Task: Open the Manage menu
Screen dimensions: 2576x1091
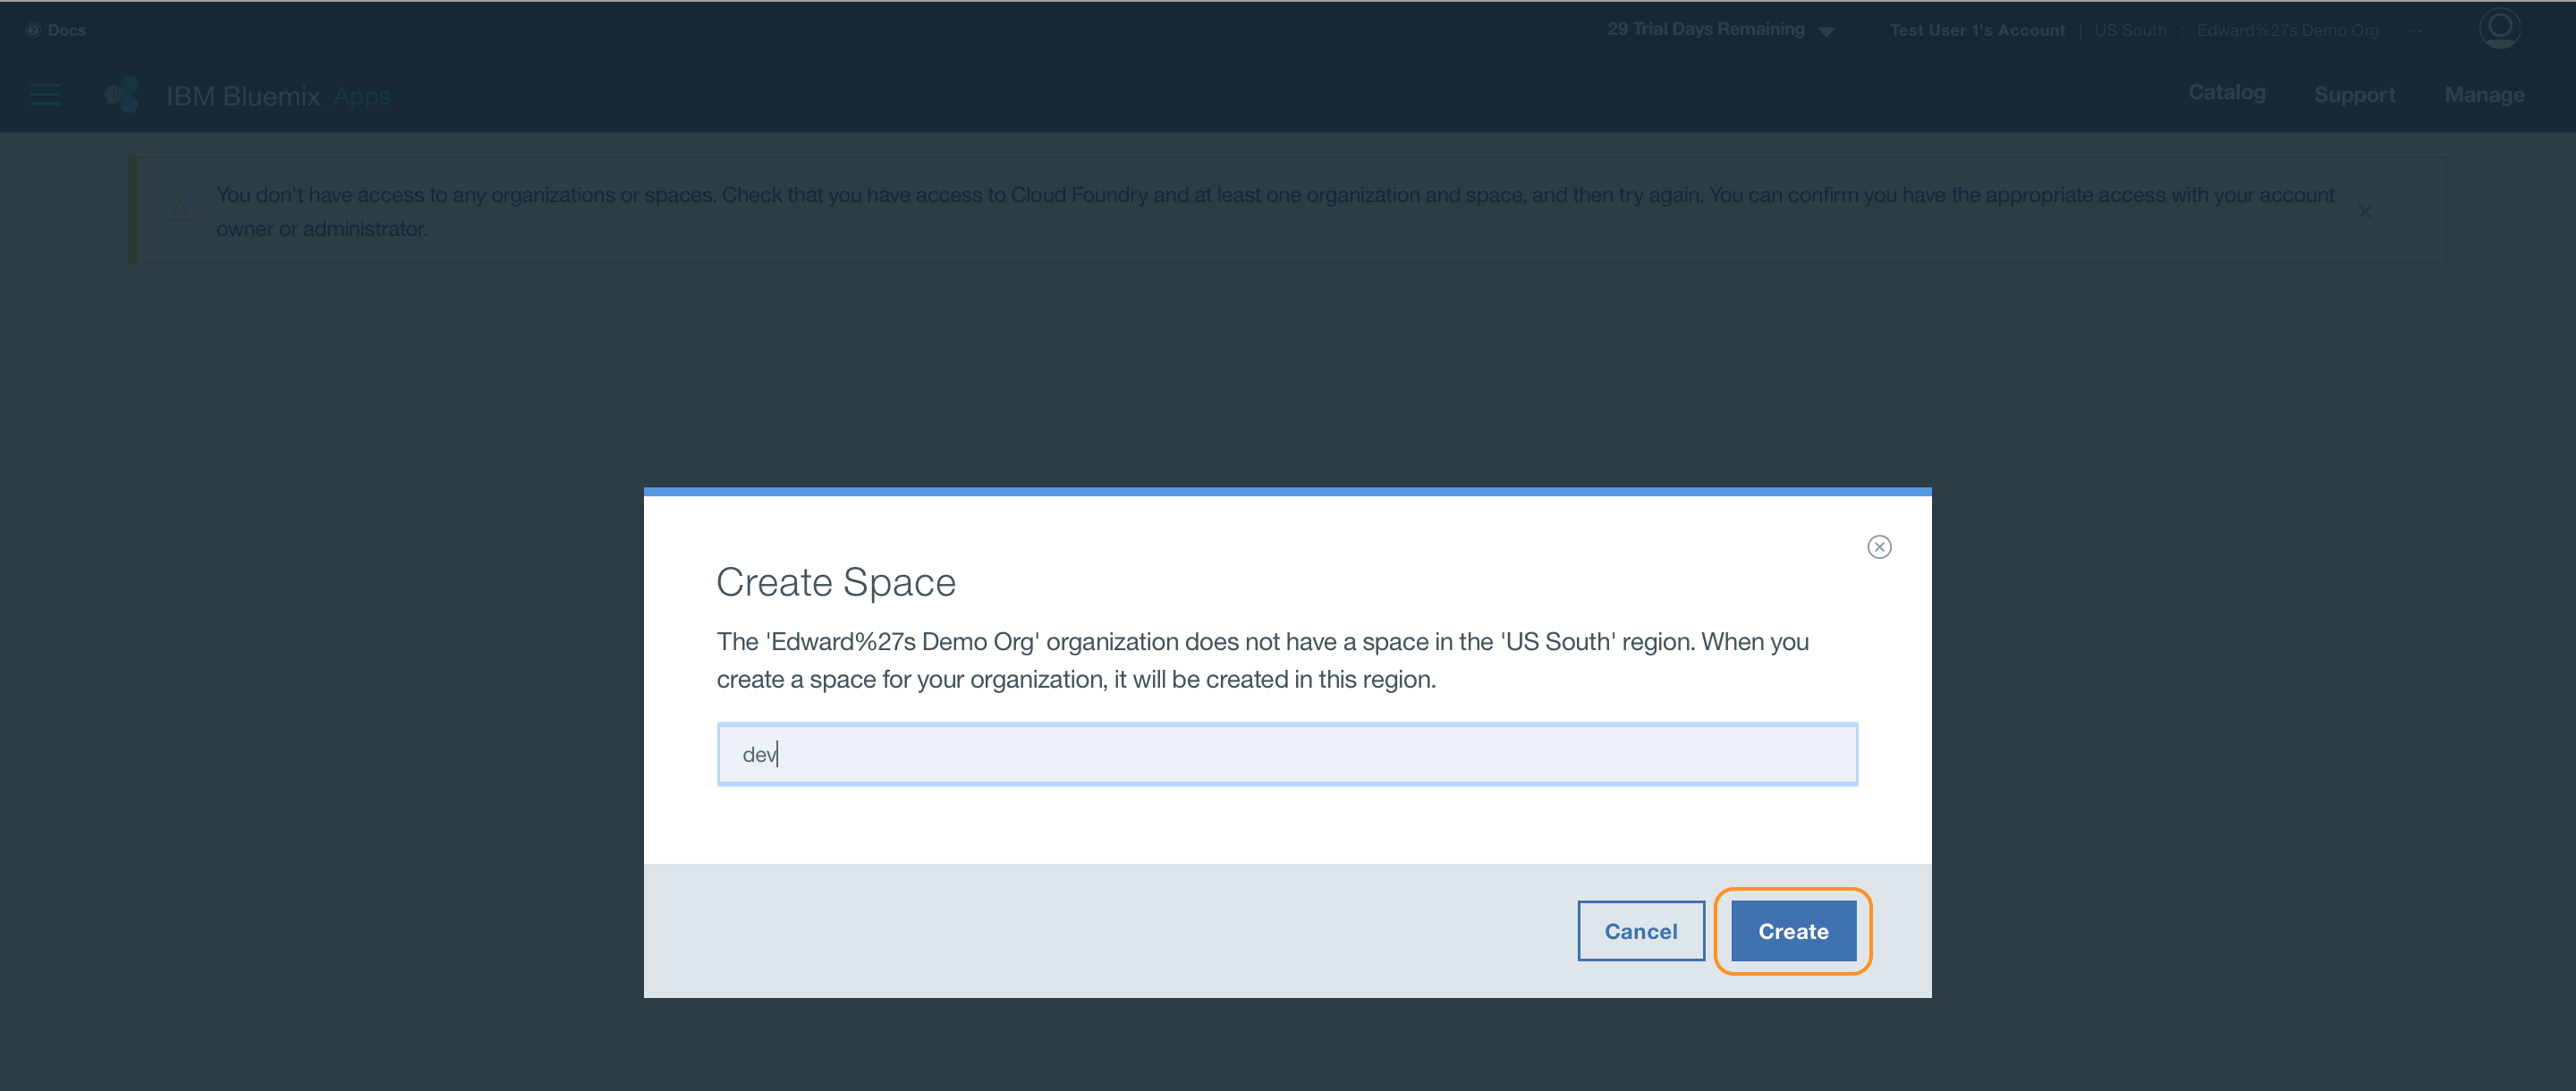Action: [2484, 95]
